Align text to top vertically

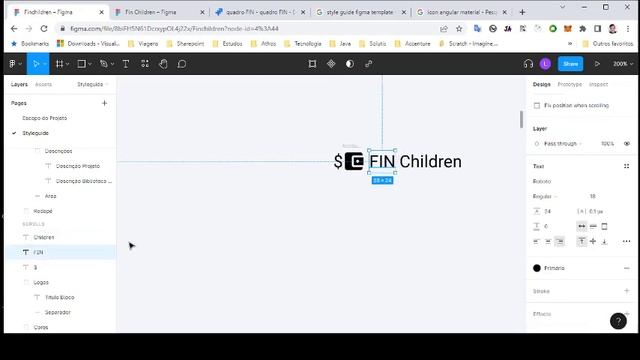point(582,241)
